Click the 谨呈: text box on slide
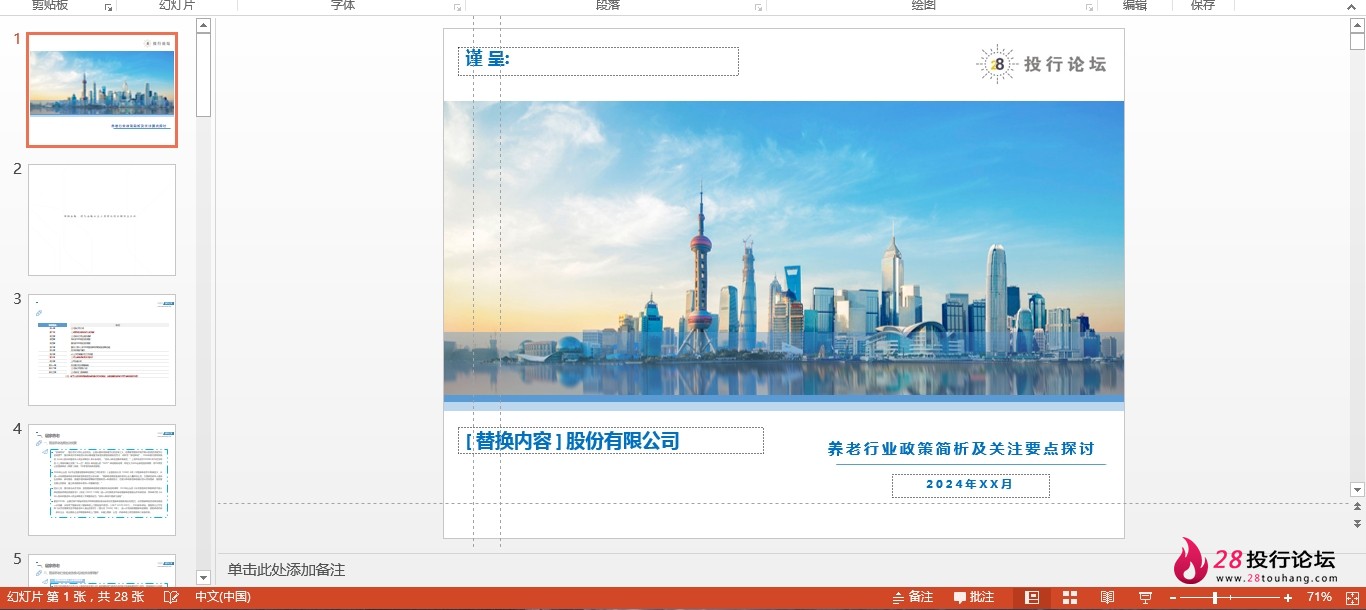Screen dimensions: 1366x610 pos(598,61)
